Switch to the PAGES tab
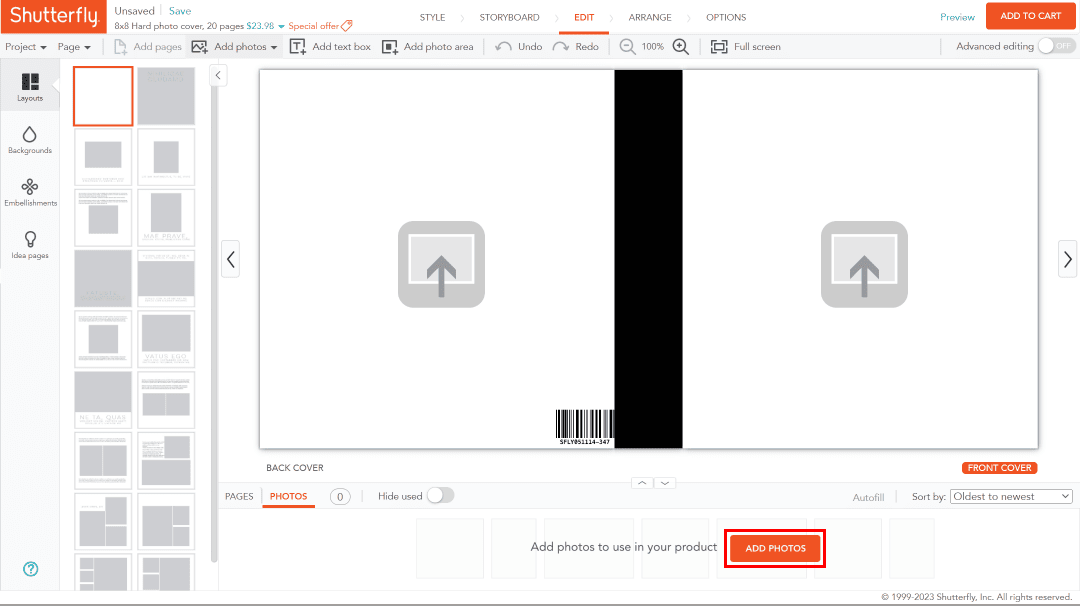The width and height of the screenshot is (1080, 606). tap(239, 495)
